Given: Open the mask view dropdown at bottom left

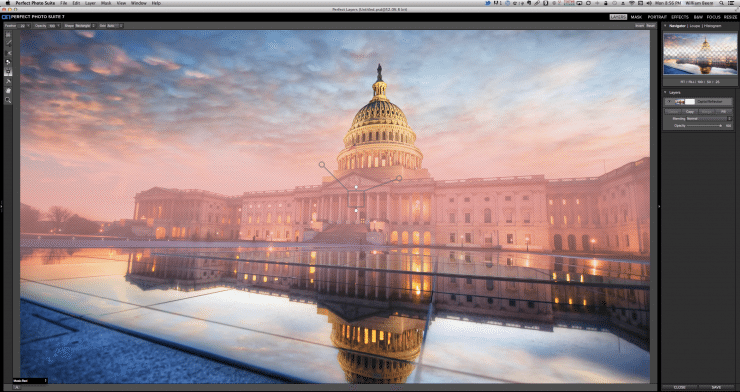Looking at the screenshot, I should click(x=30, y=380).
